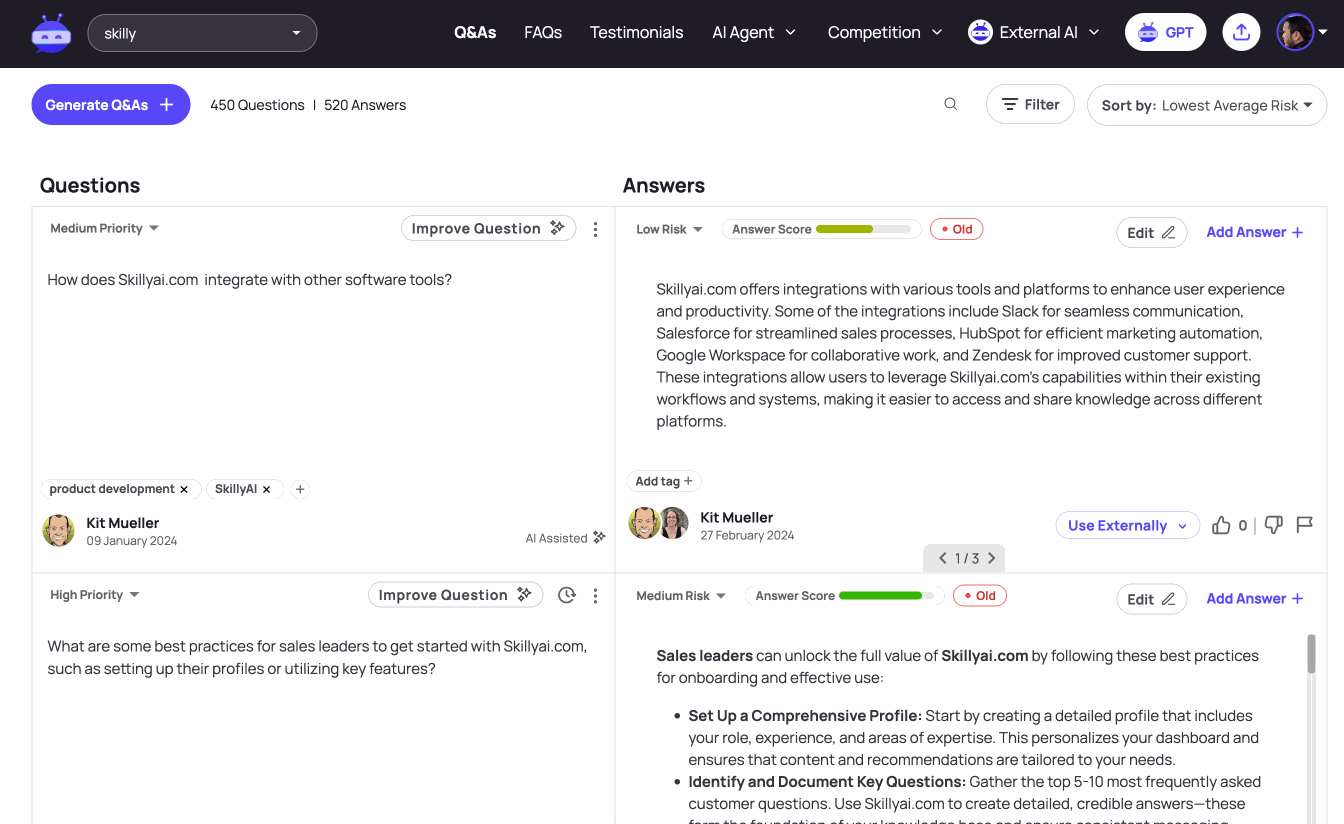Click the date 09 January 2024
This screenshot has width=1344, height=824.
(132, 541)
